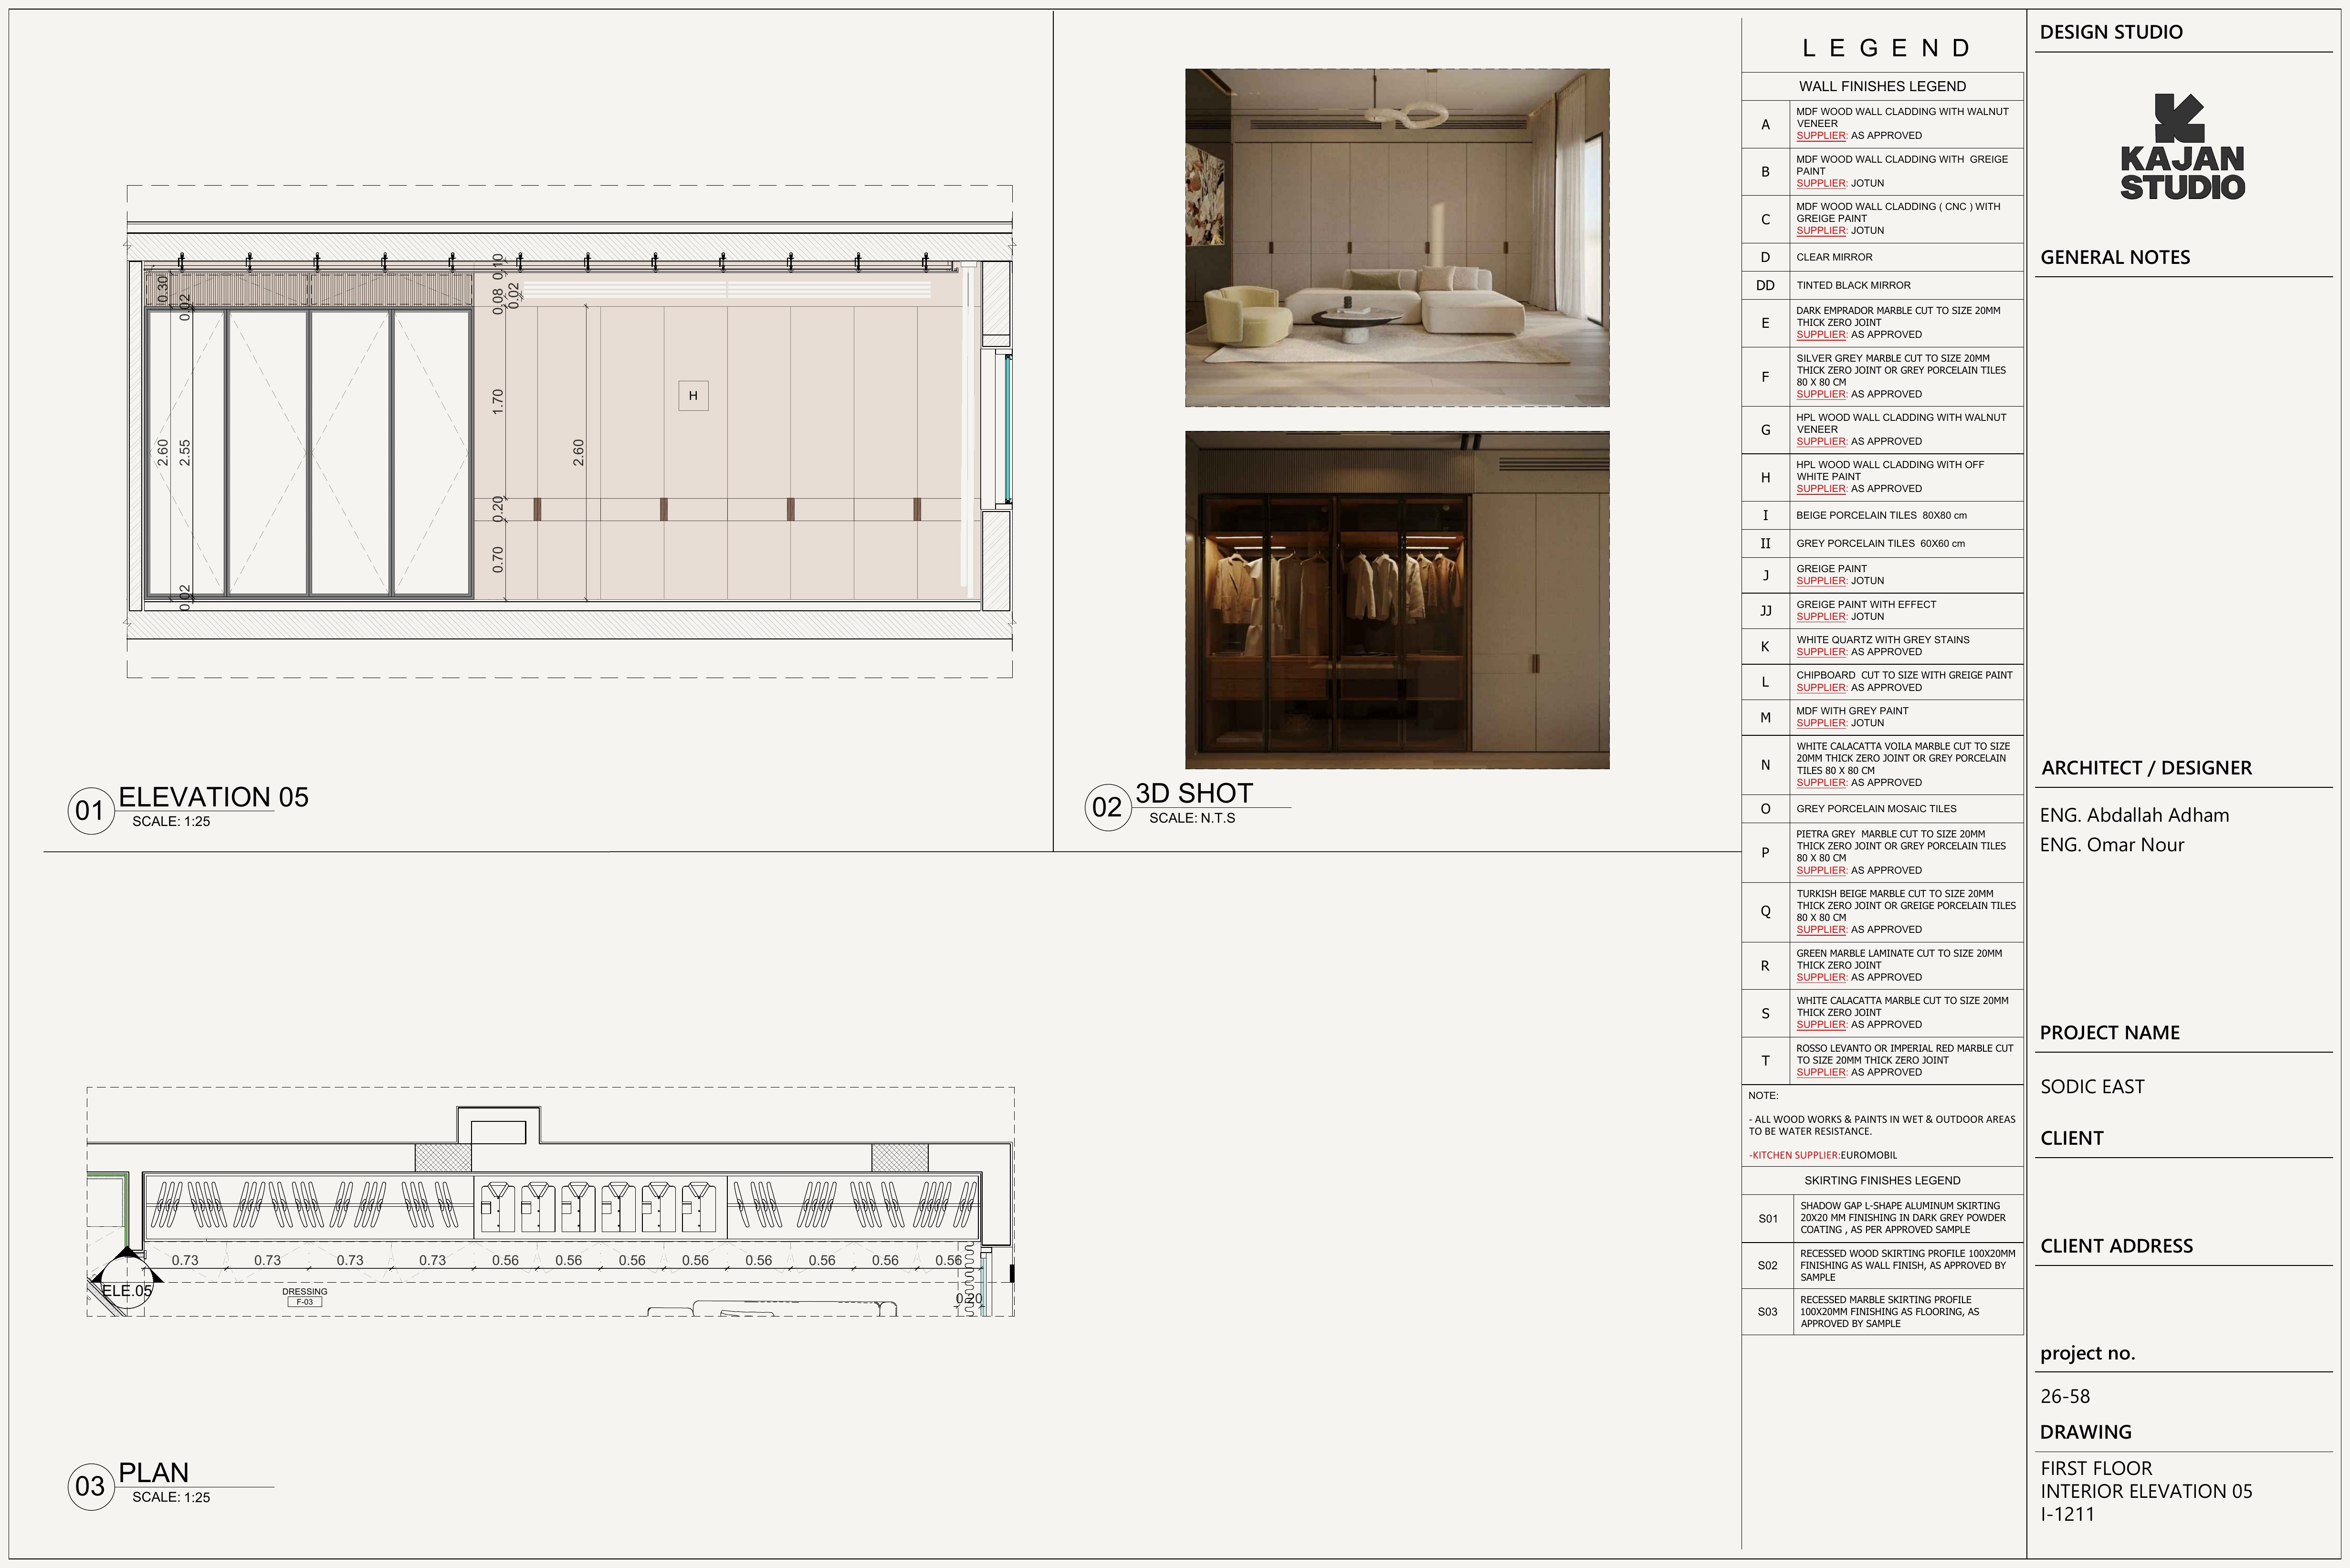
Task: Select legend row N Calacatta Voila marble
Action: 1882,765
